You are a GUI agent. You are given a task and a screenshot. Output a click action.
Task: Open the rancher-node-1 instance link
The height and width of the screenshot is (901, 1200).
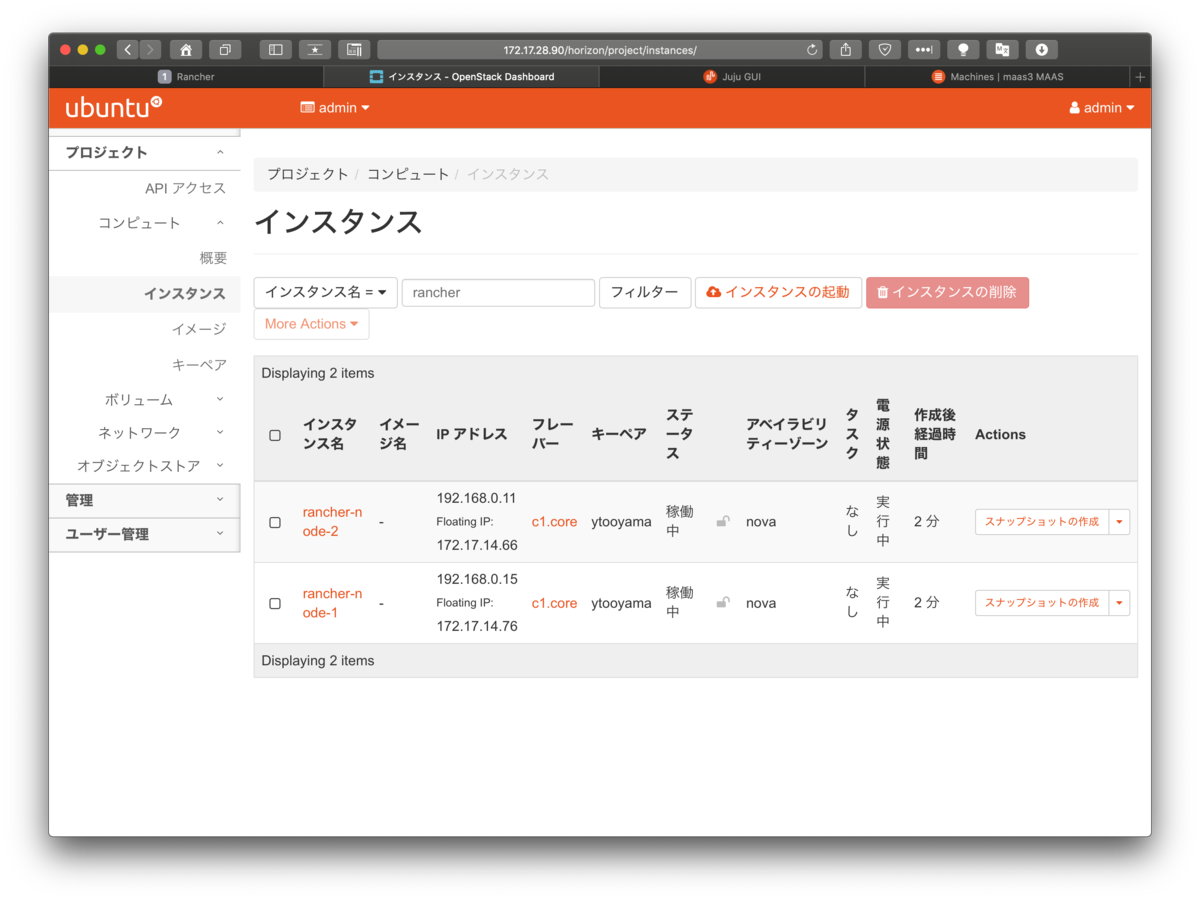(332, 602)
